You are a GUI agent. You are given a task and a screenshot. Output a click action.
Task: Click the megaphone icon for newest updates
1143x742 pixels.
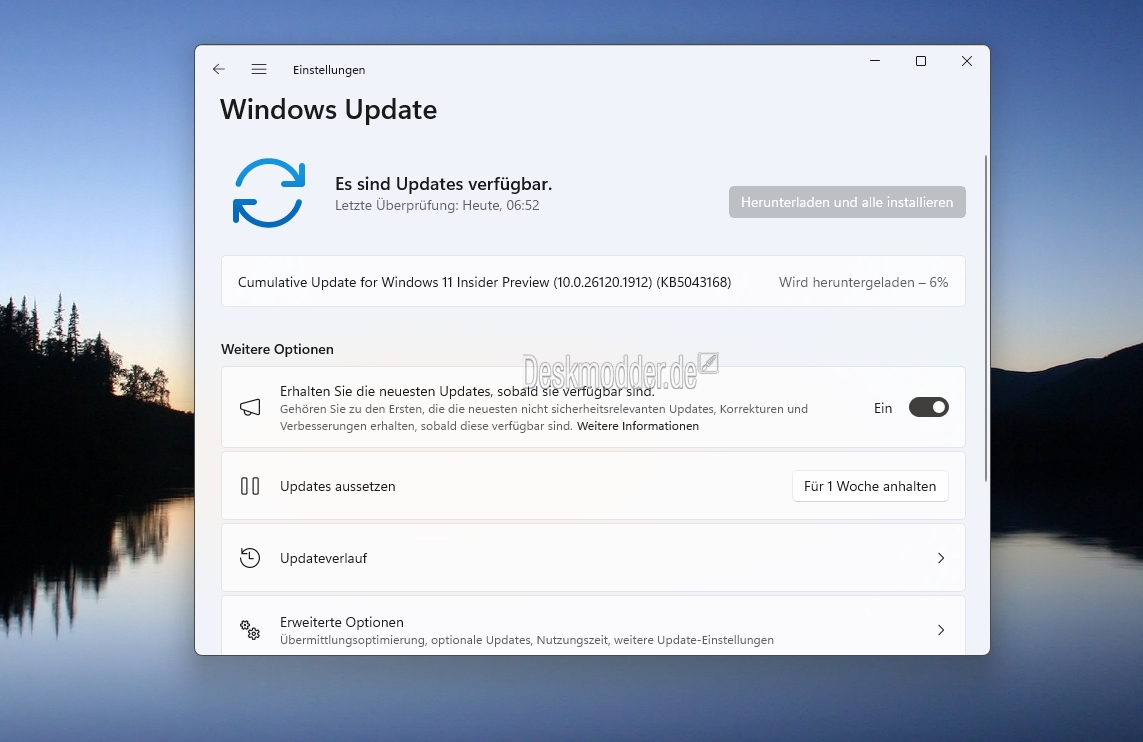point(250,407)
